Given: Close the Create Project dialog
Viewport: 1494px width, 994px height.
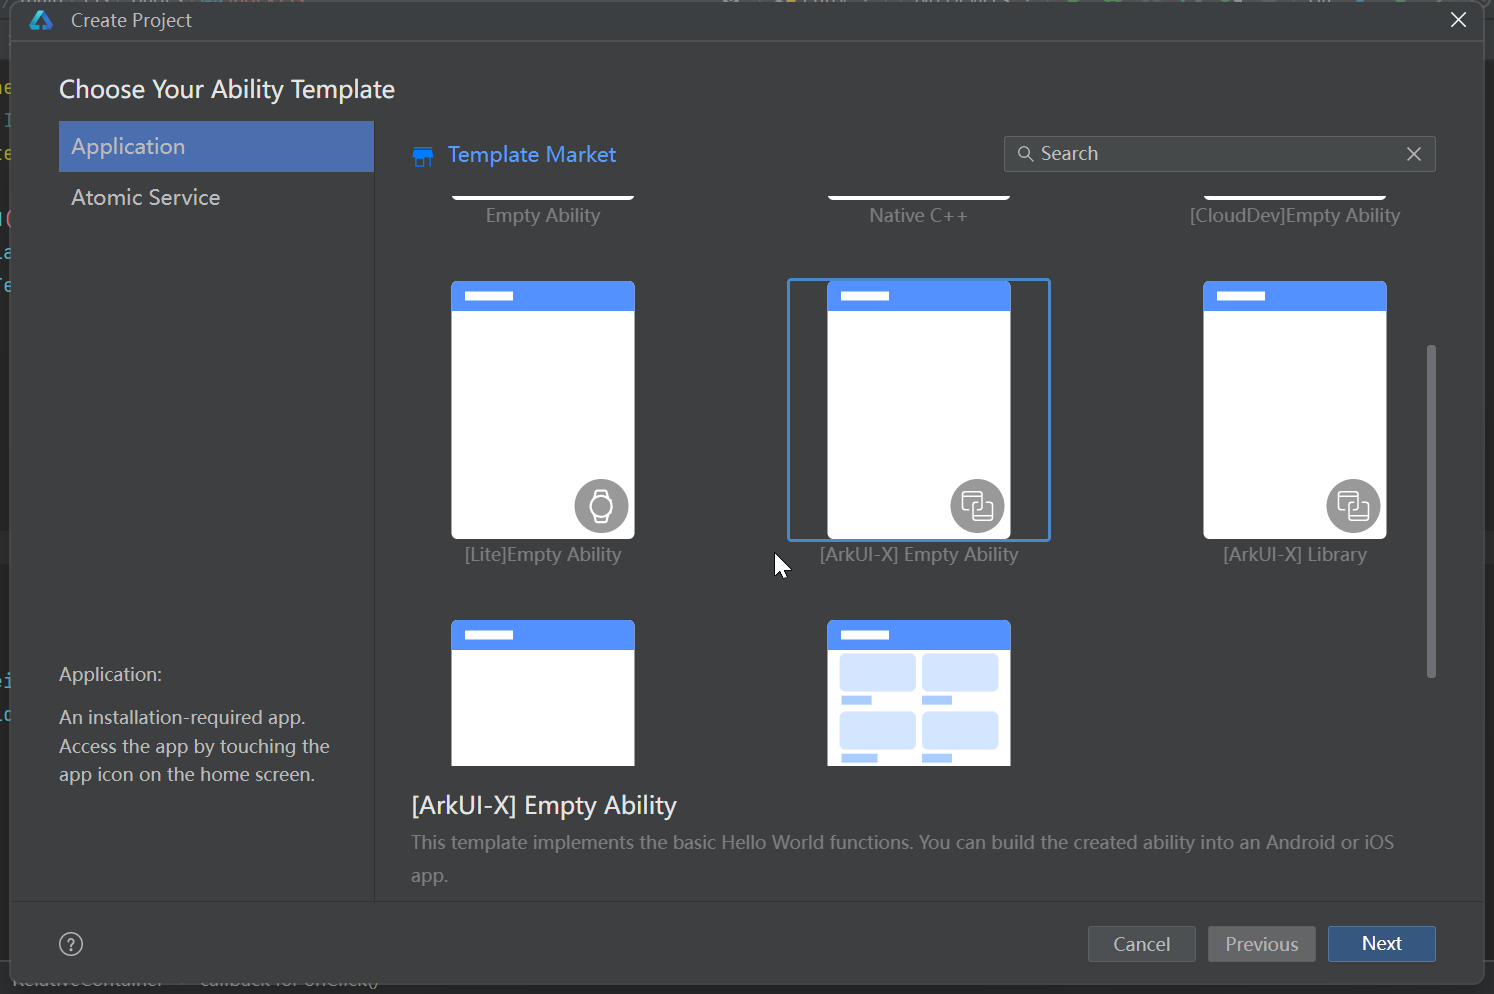Looking at the screenshot, I should point(1458,20).
